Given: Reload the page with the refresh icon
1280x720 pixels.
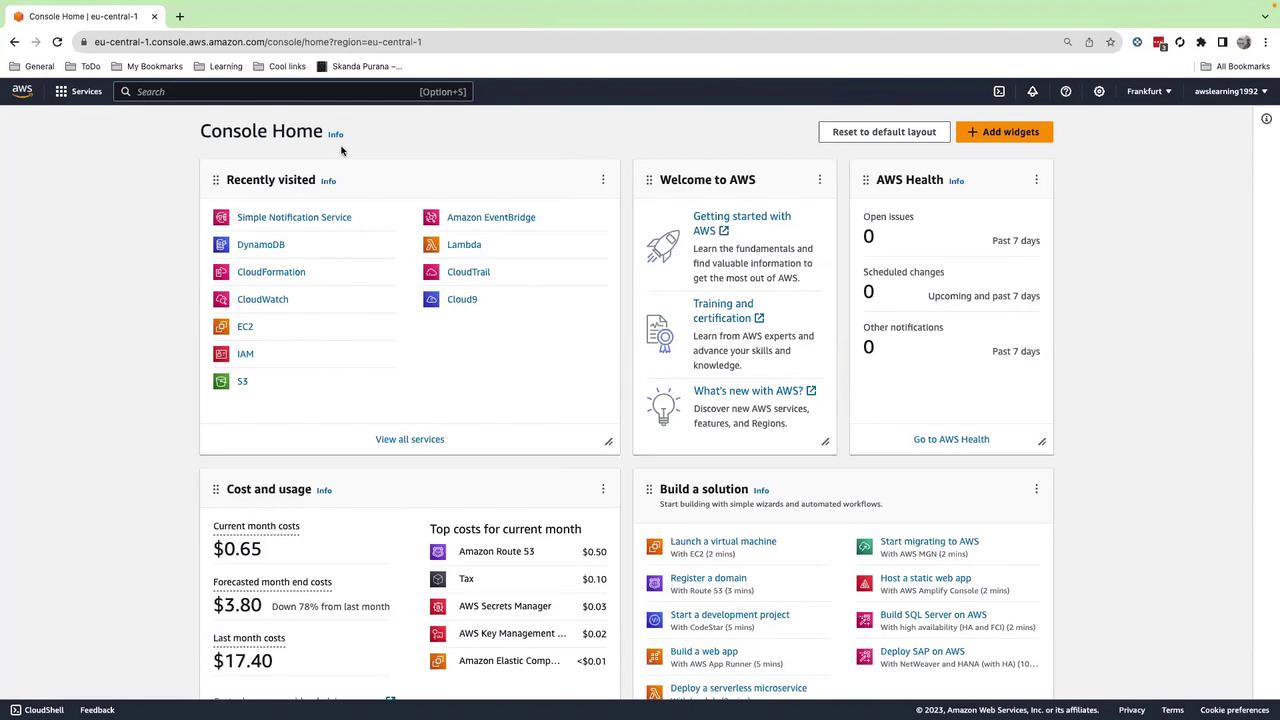Looking at the screenshot, I should [x=57, y=42].
